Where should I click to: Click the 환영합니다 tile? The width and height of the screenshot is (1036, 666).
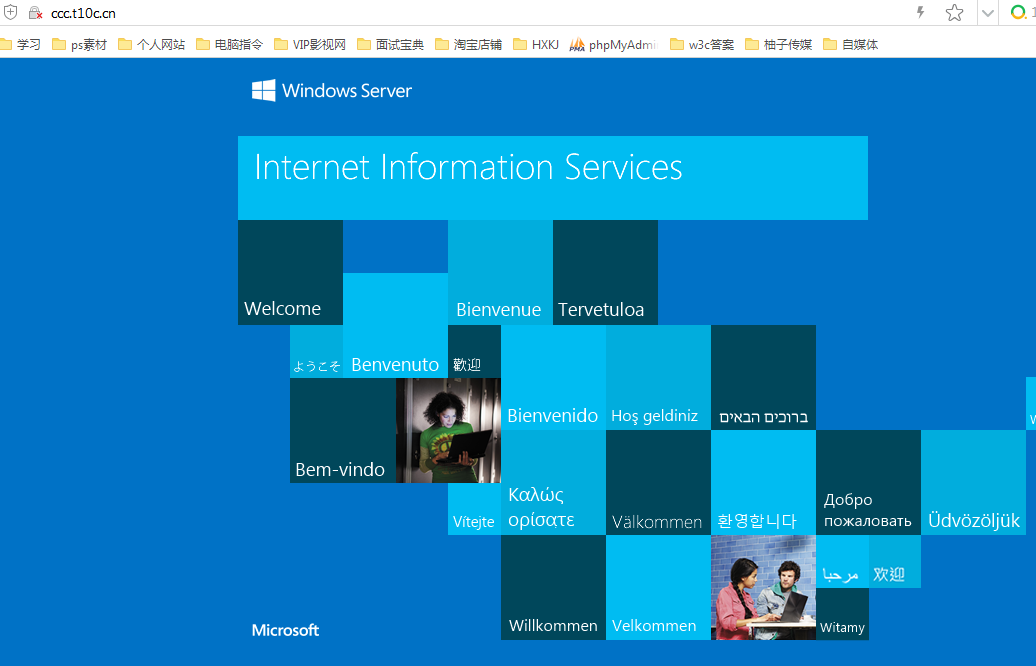pyautogui.click(x=763, y=482)
